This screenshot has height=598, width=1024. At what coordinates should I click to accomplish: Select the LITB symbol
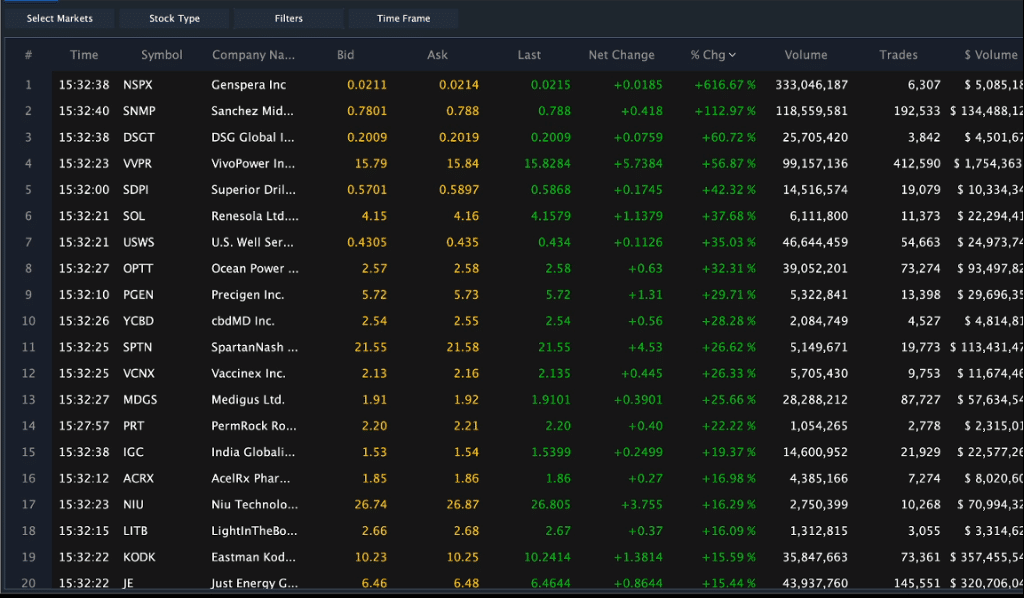click(x=135, y=531)
